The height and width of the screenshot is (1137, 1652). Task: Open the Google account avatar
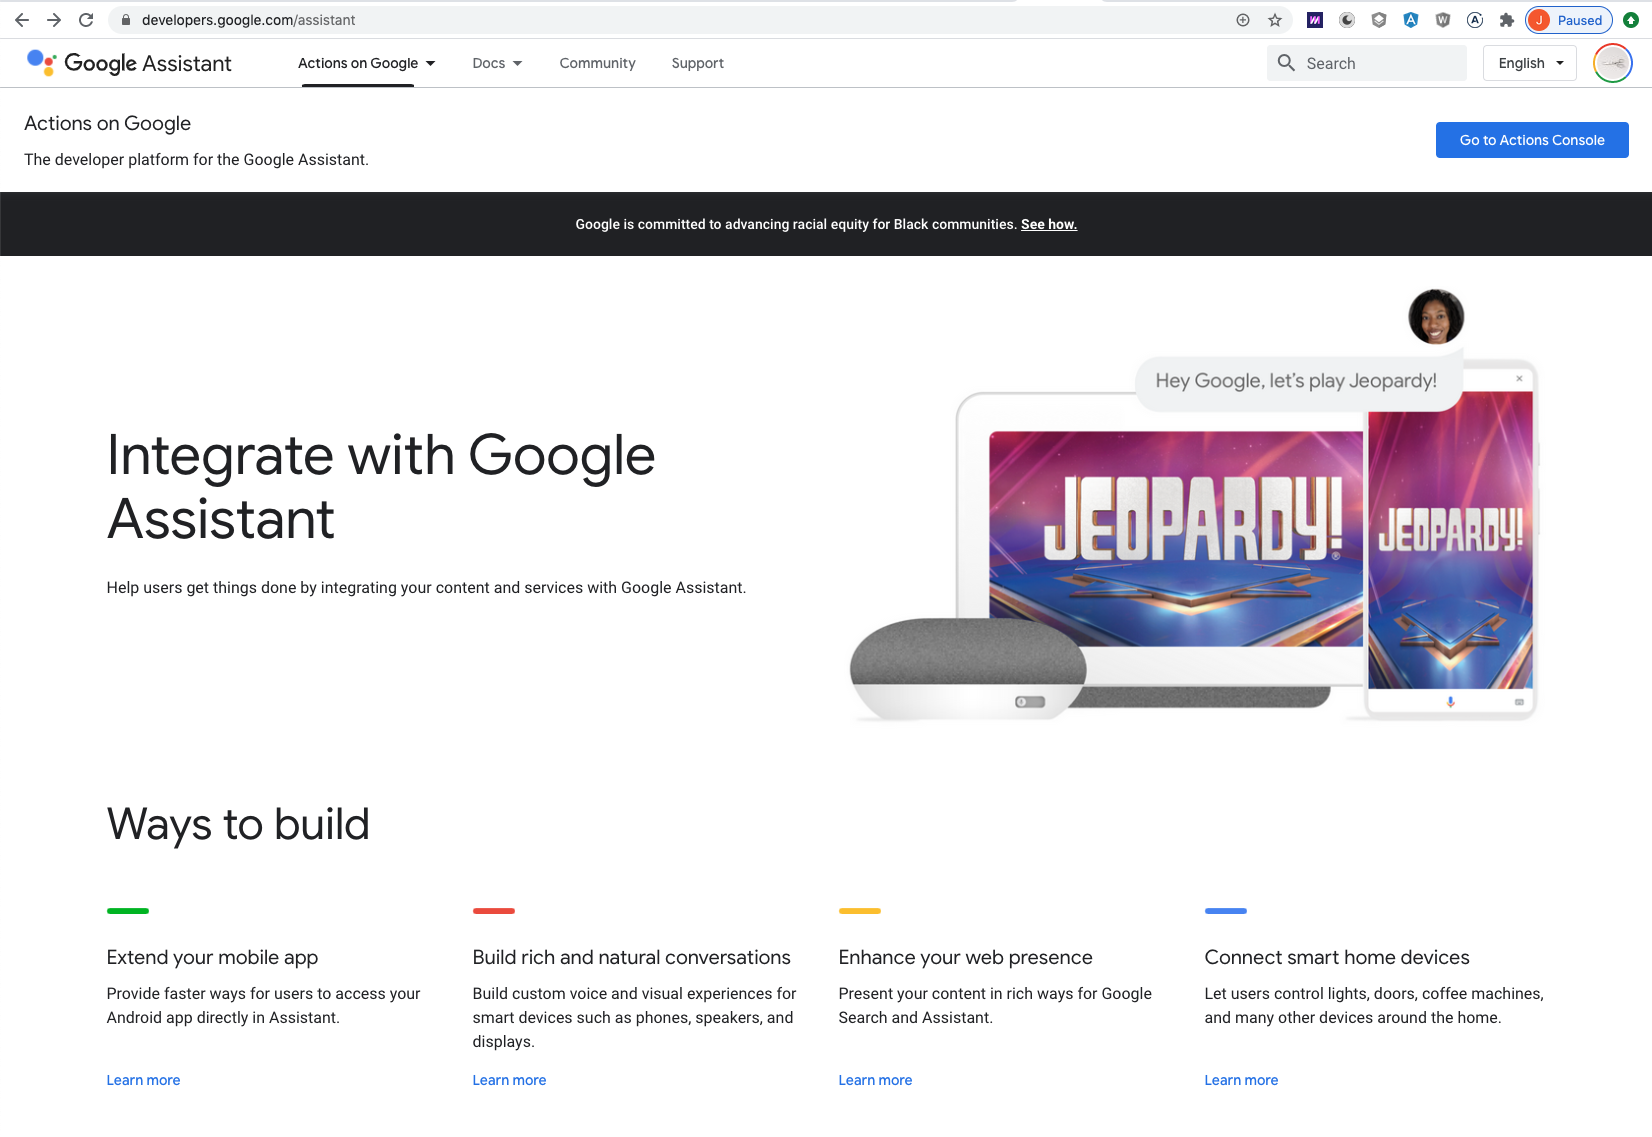click(x=1613, y=63)
